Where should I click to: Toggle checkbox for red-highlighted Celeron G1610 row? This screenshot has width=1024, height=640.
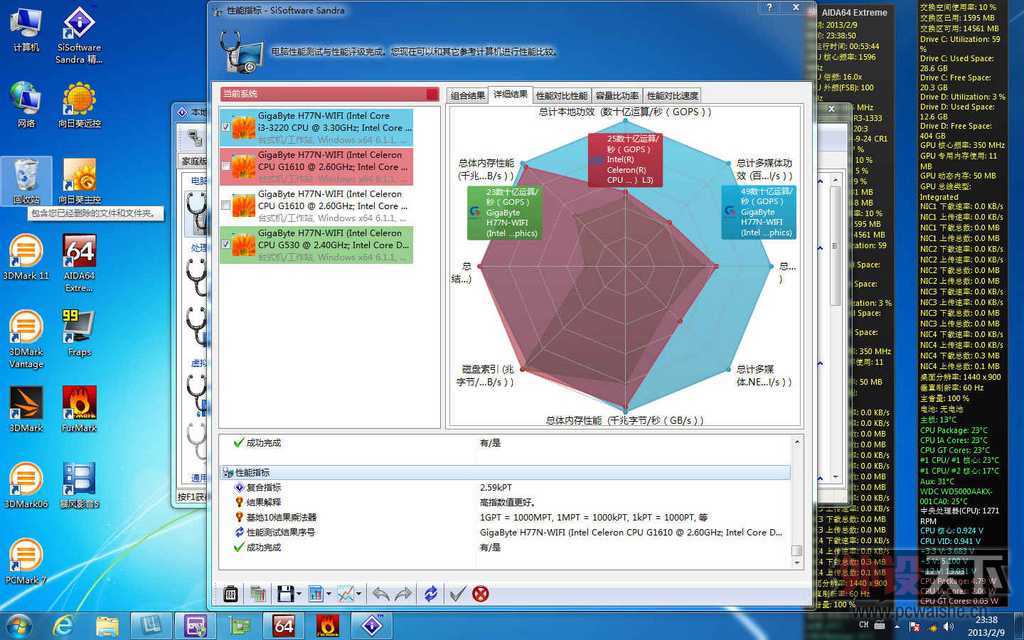pos(226,167)
